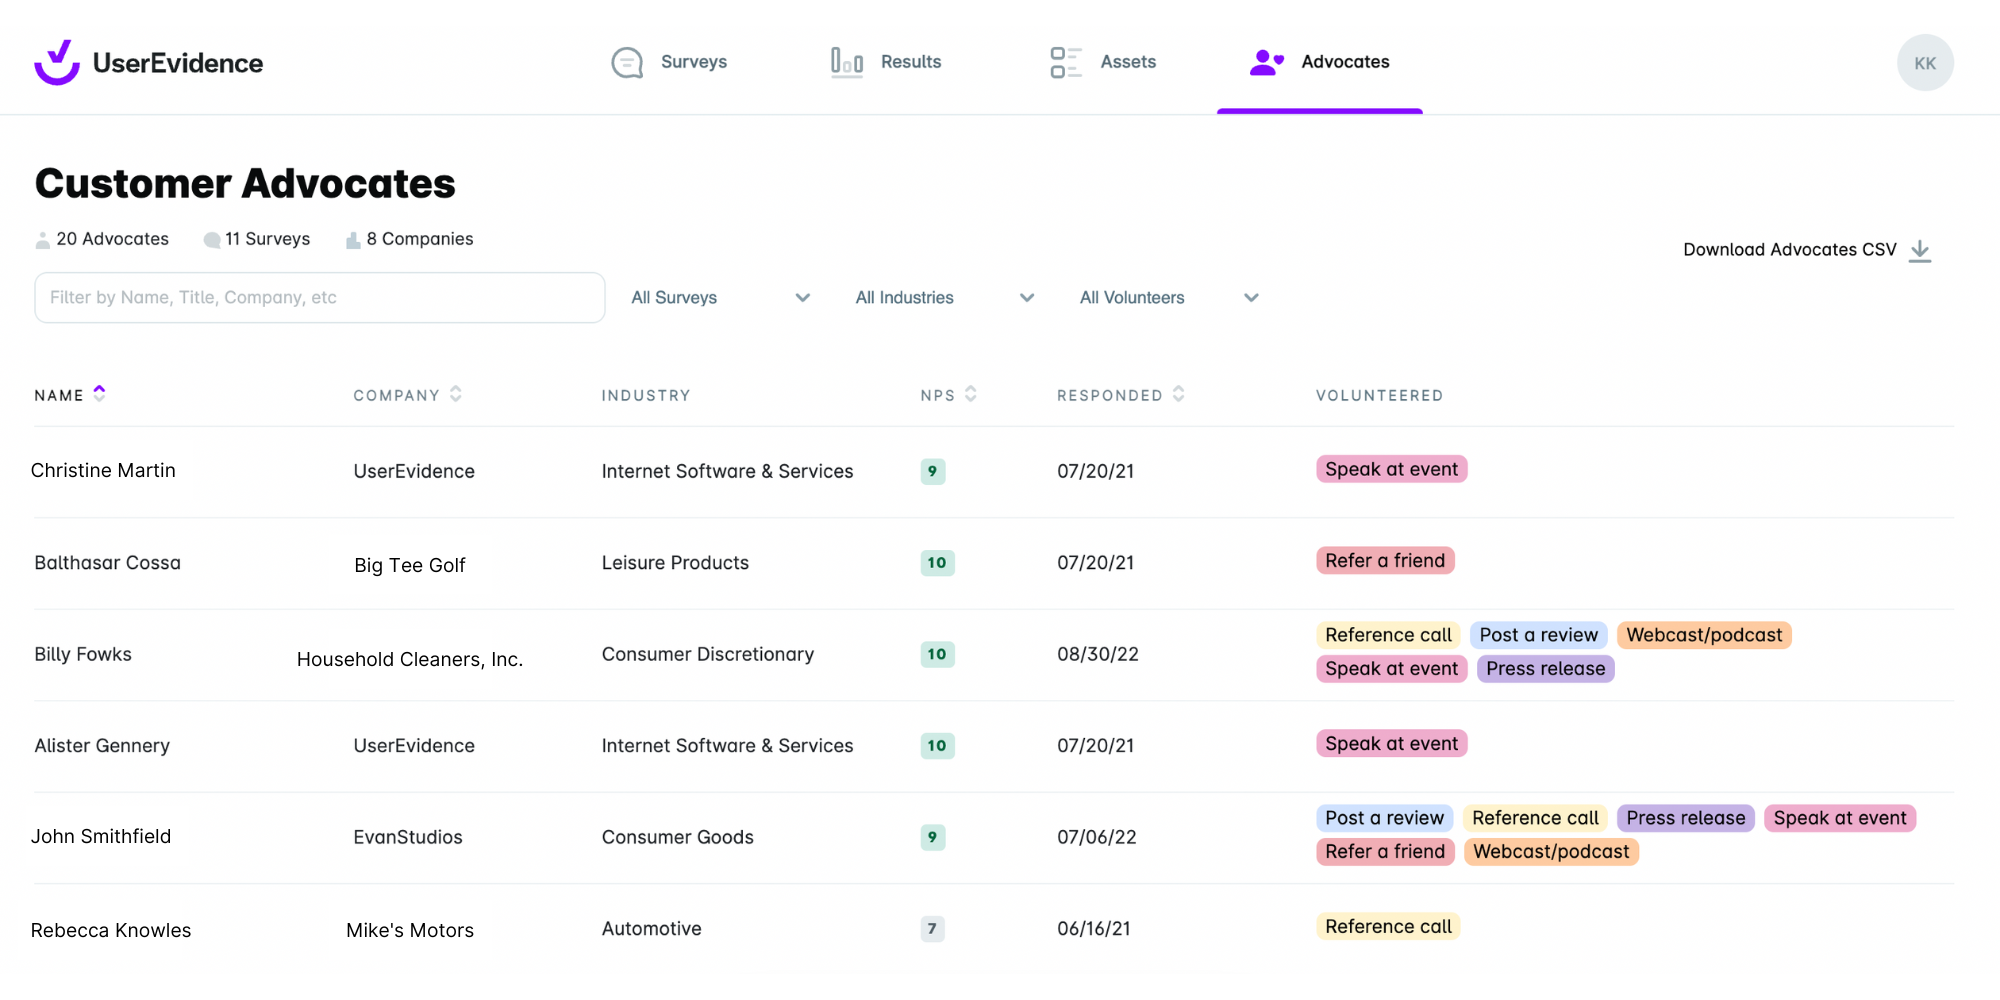Click John Smithfield's Webcast/podcast tag
Image resolution: width=2000 pixels, height=1000 pixels.
[x=1551, y=852]
